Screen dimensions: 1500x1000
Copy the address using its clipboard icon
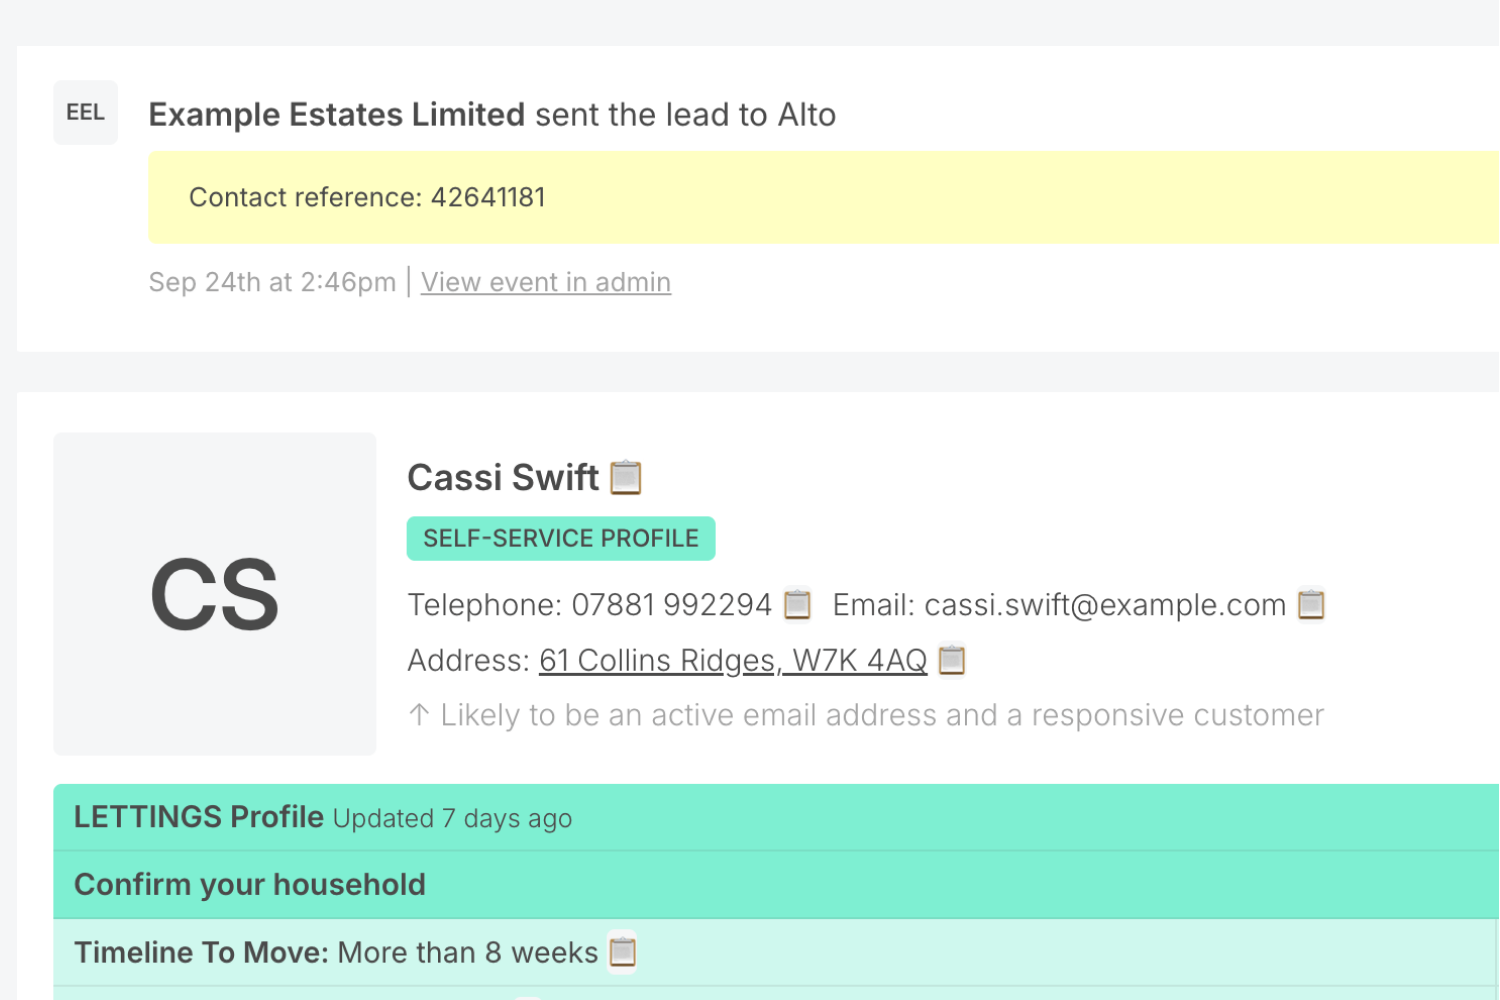(x=952, y=660)
